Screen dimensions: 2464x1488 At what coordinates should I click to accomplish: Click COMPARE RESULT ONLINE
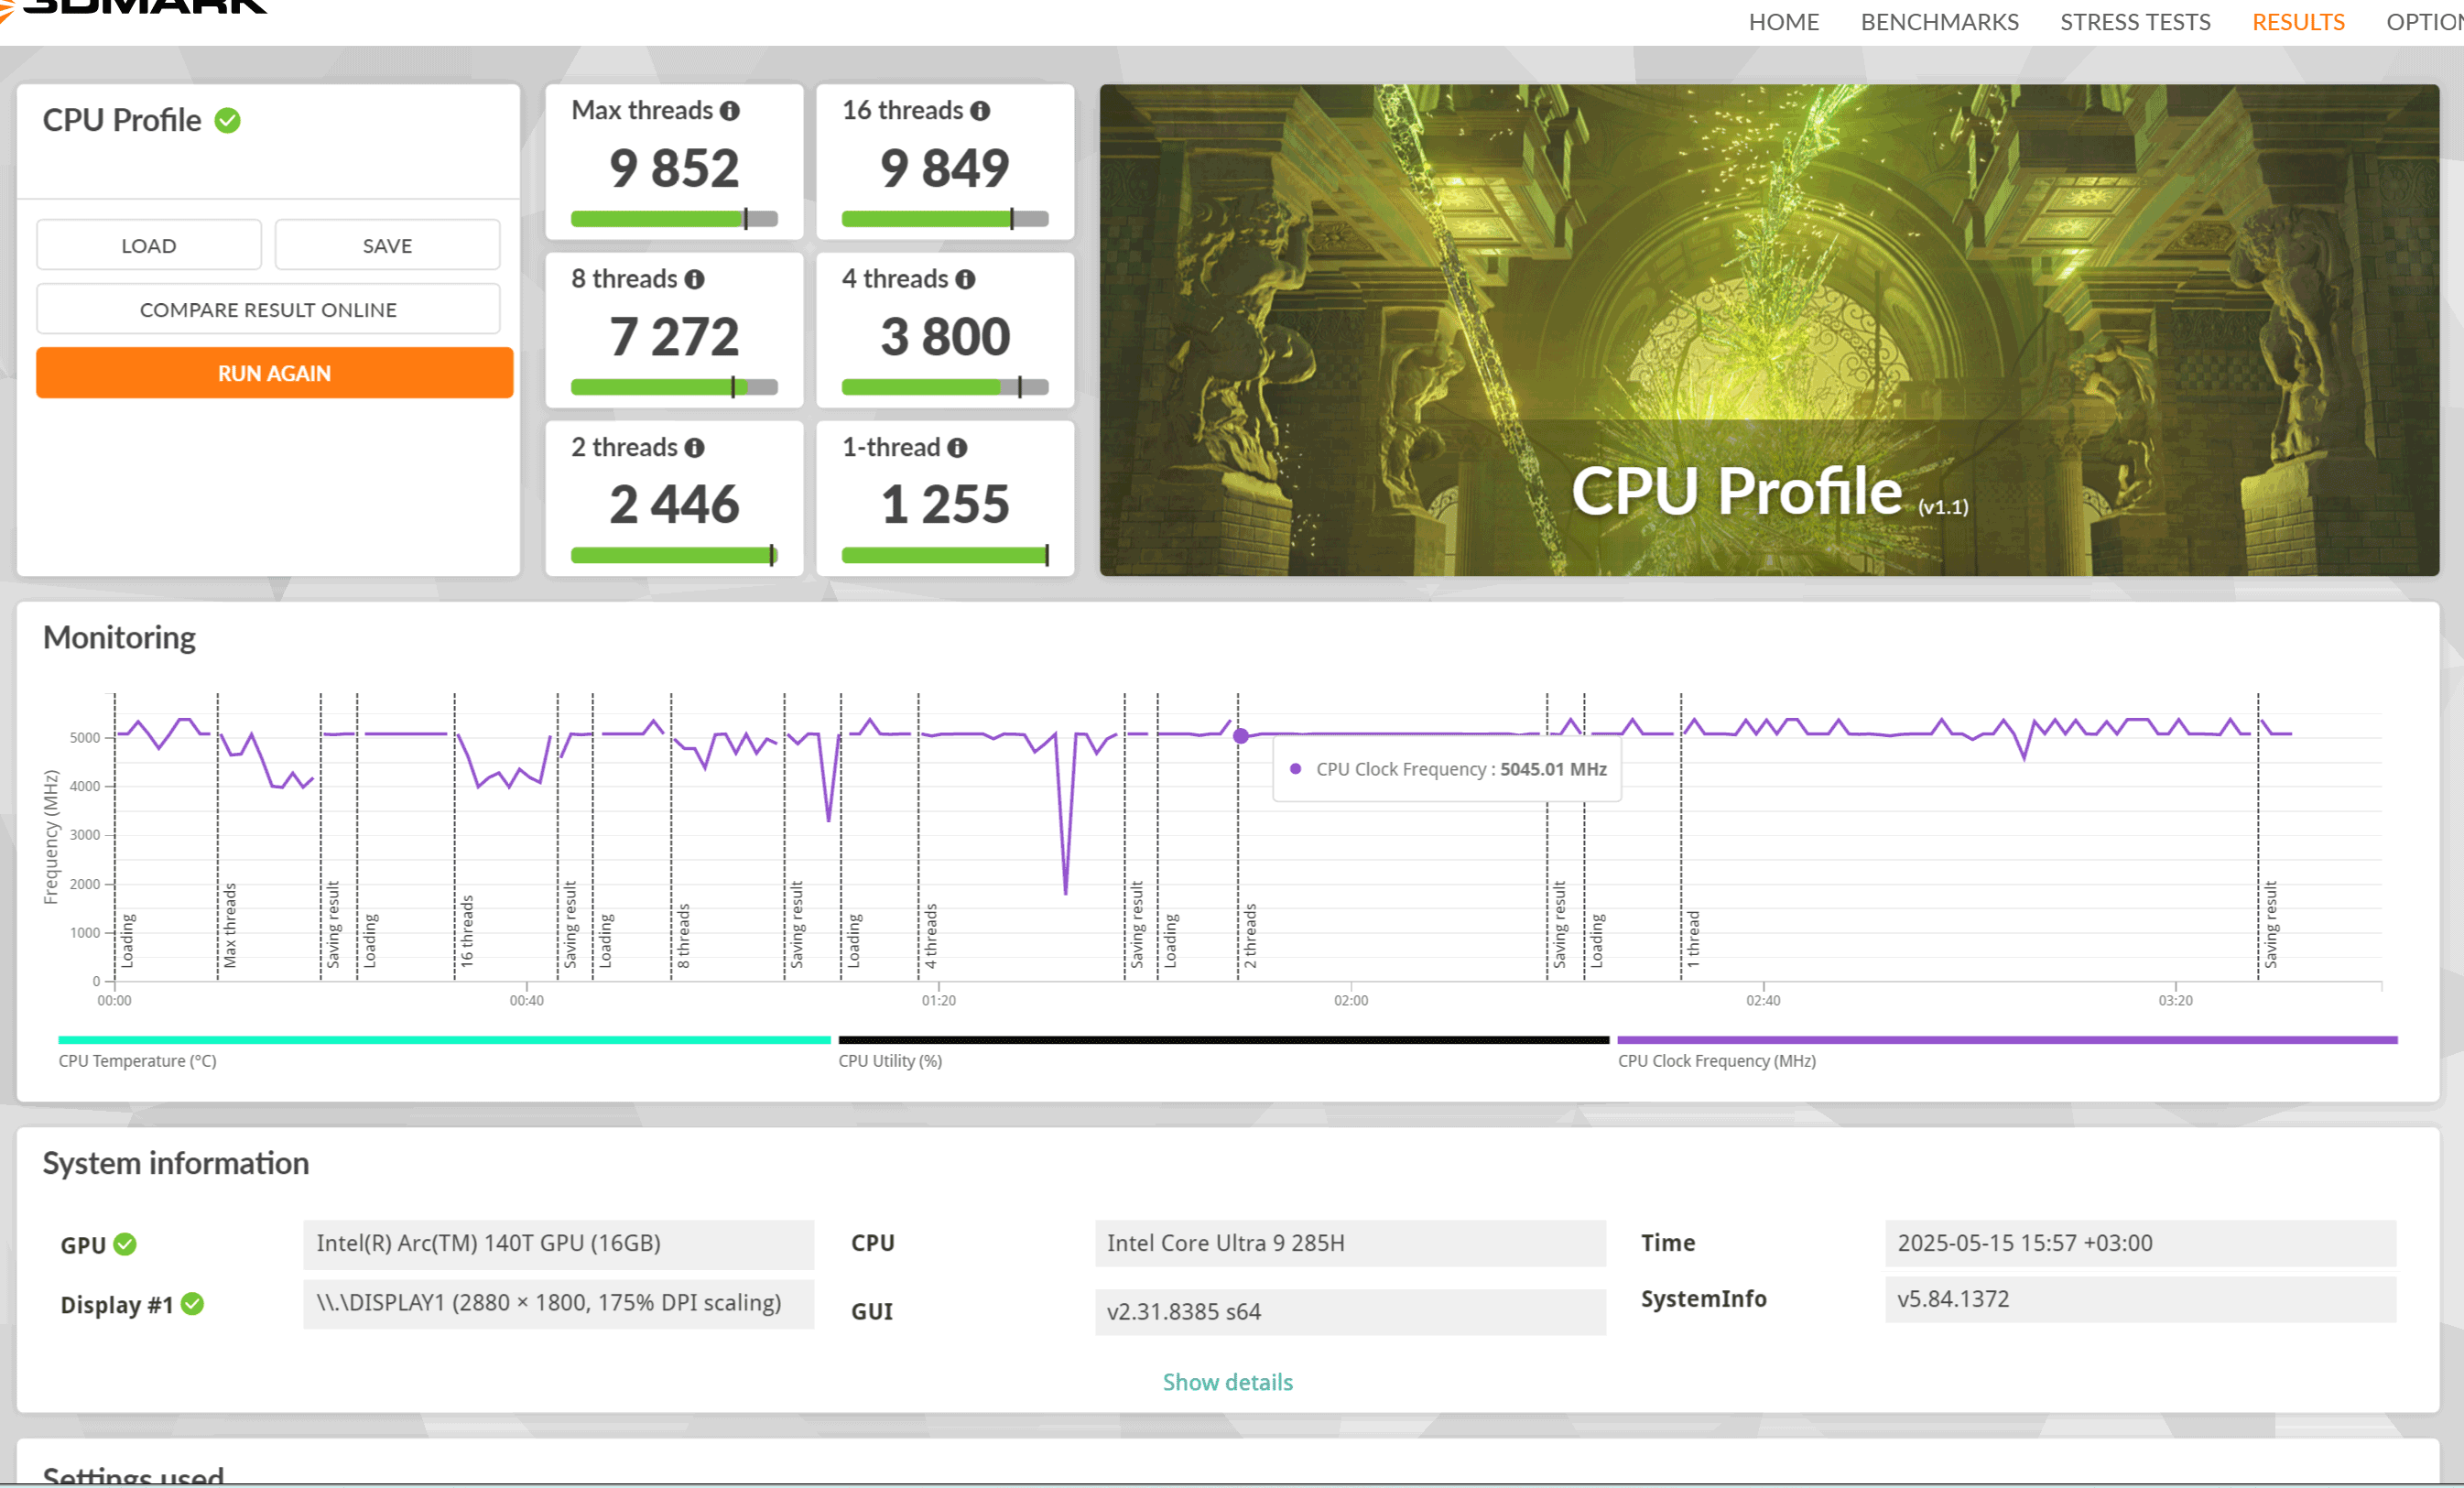(x=268, y=309)
